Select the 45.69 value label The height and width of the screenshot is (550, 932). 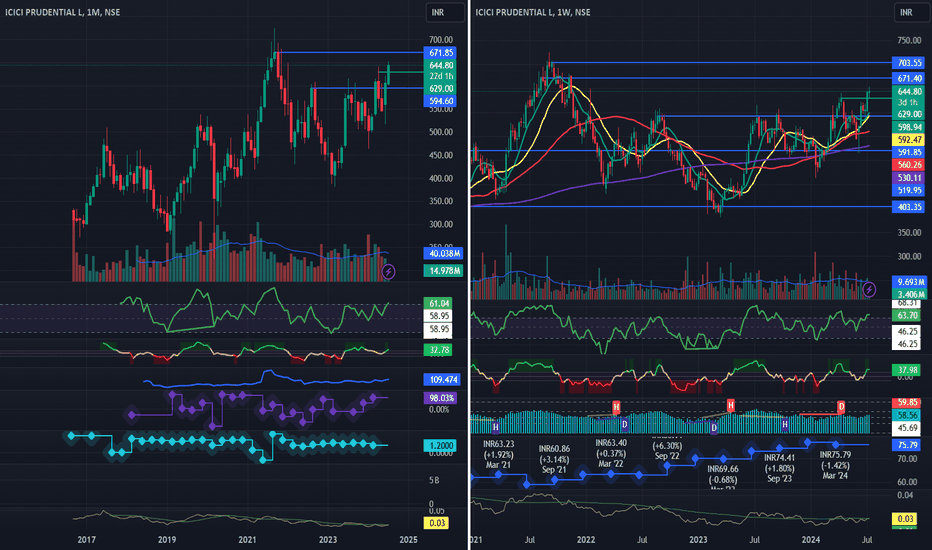click(906, 428)
